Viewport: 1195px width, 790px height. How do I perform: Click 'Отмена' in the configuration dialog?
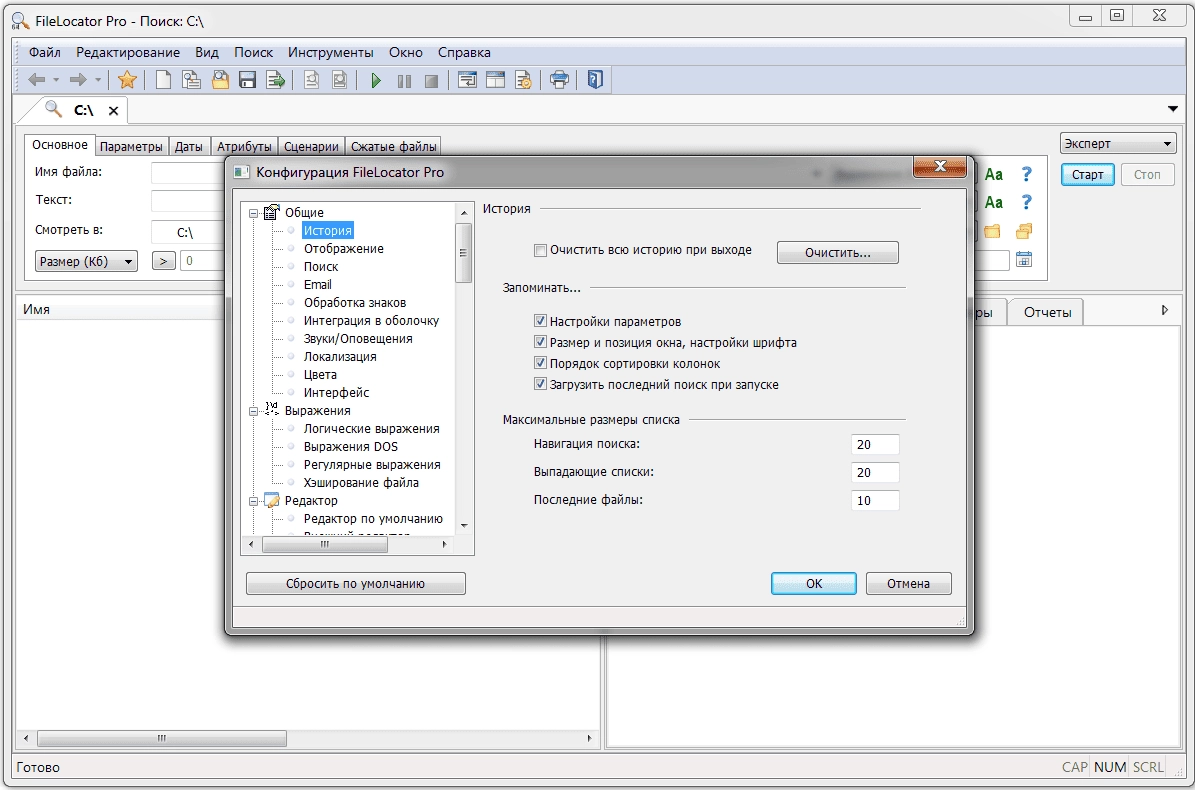click(x=908, y=584)
